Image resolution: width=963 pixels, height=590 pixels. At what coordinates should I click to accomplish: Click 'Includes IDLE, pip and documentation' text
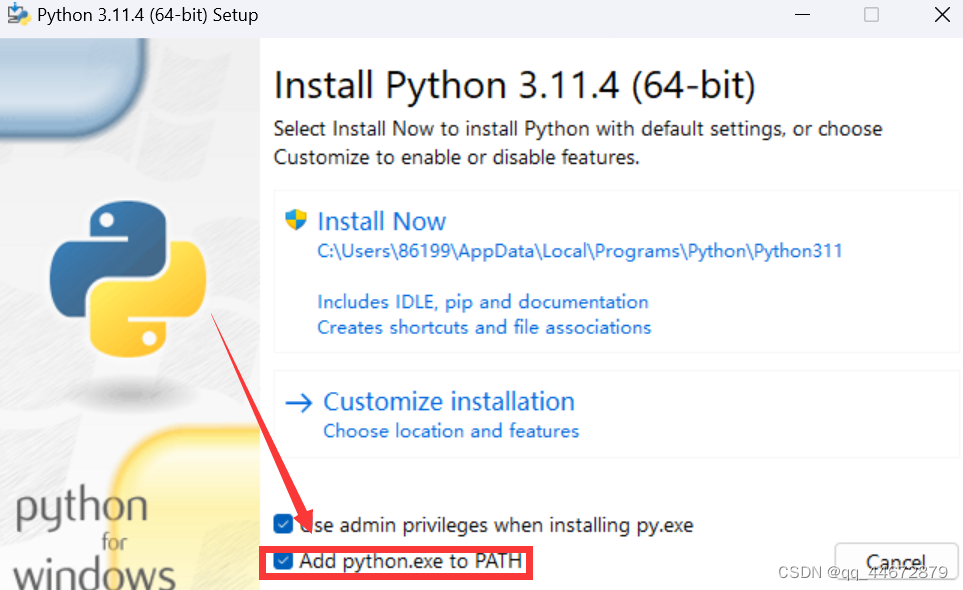(483, 302)
